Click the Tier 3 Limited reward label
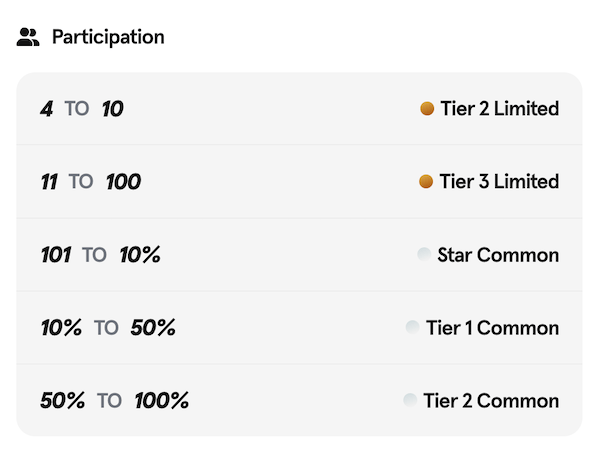Image resolution: width=600 pixels, height=455 pixels. [499, 181]
